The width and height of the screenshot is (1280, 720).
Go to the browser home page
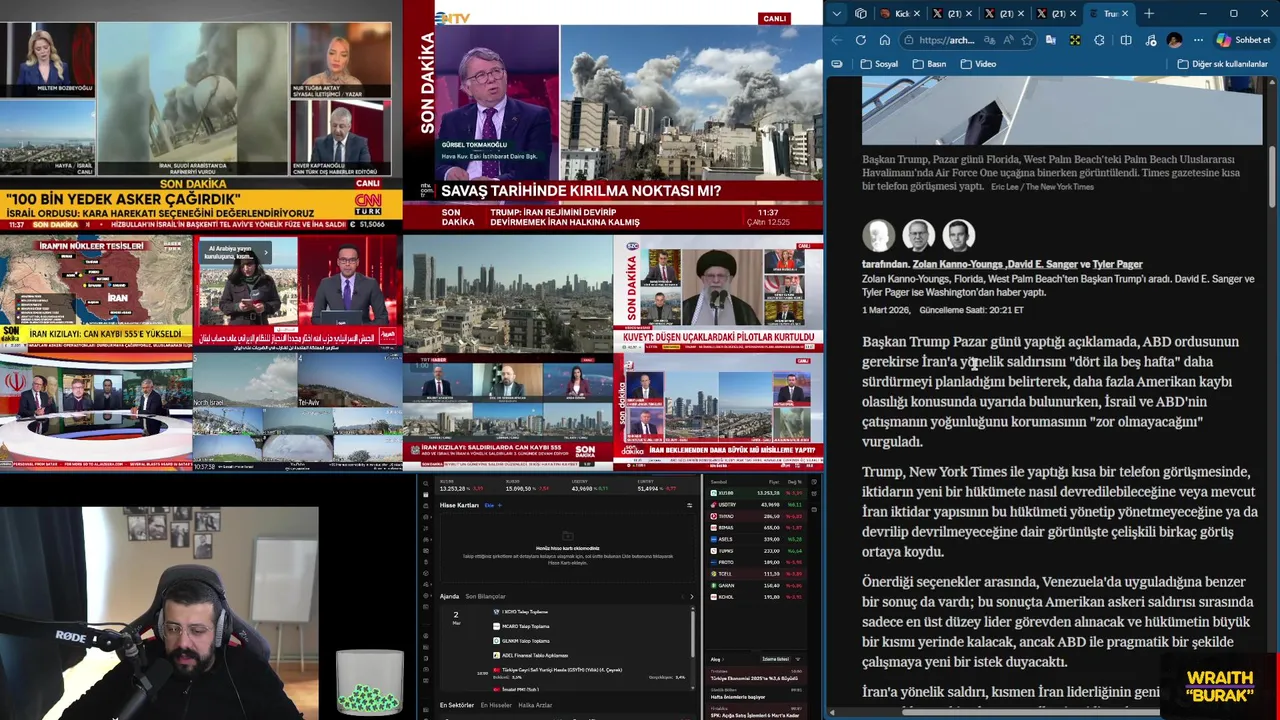coord(885,40)
